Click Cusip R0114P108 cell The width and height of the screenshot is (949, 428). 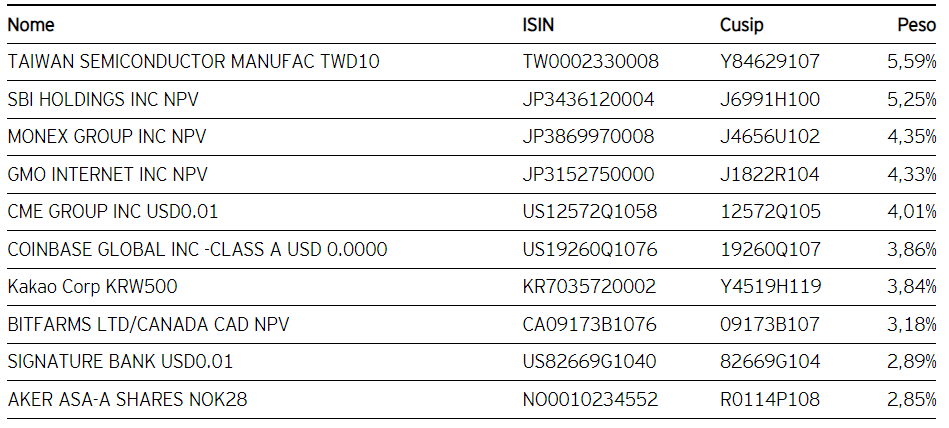click(770, 400)
